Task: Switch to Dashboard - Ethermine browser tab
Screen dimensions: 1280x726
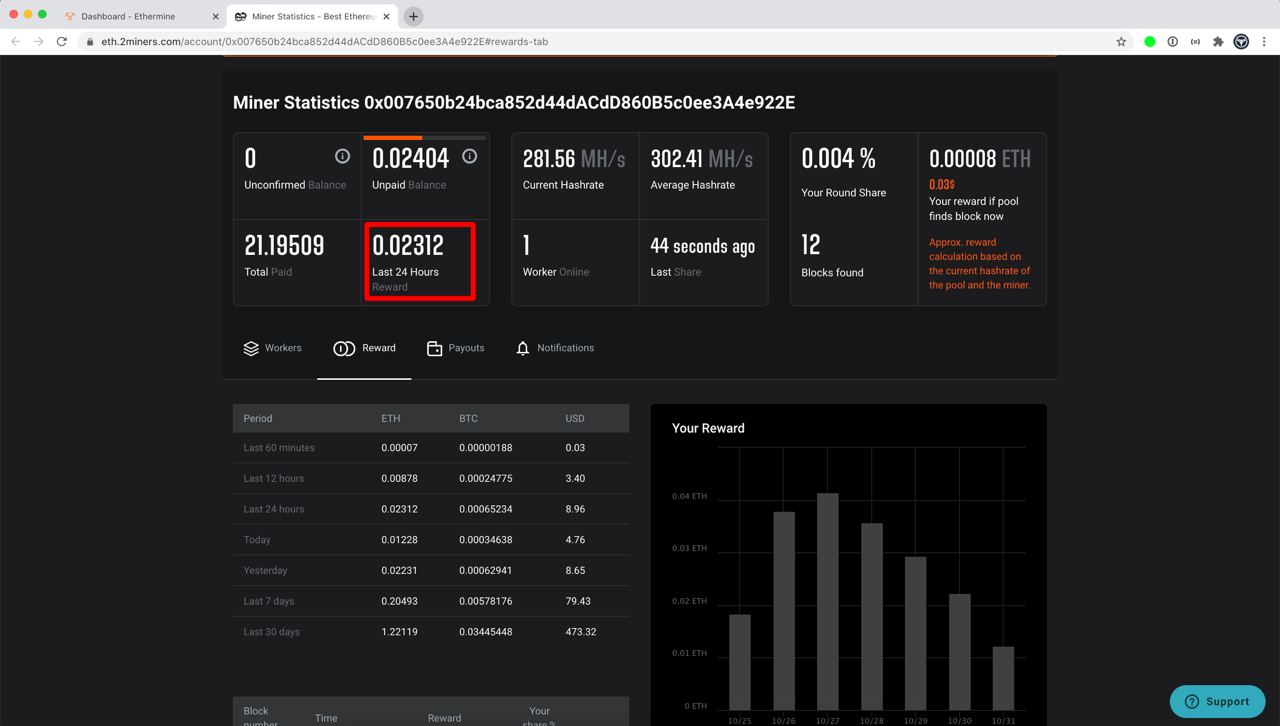Action: tap(142, 16)
